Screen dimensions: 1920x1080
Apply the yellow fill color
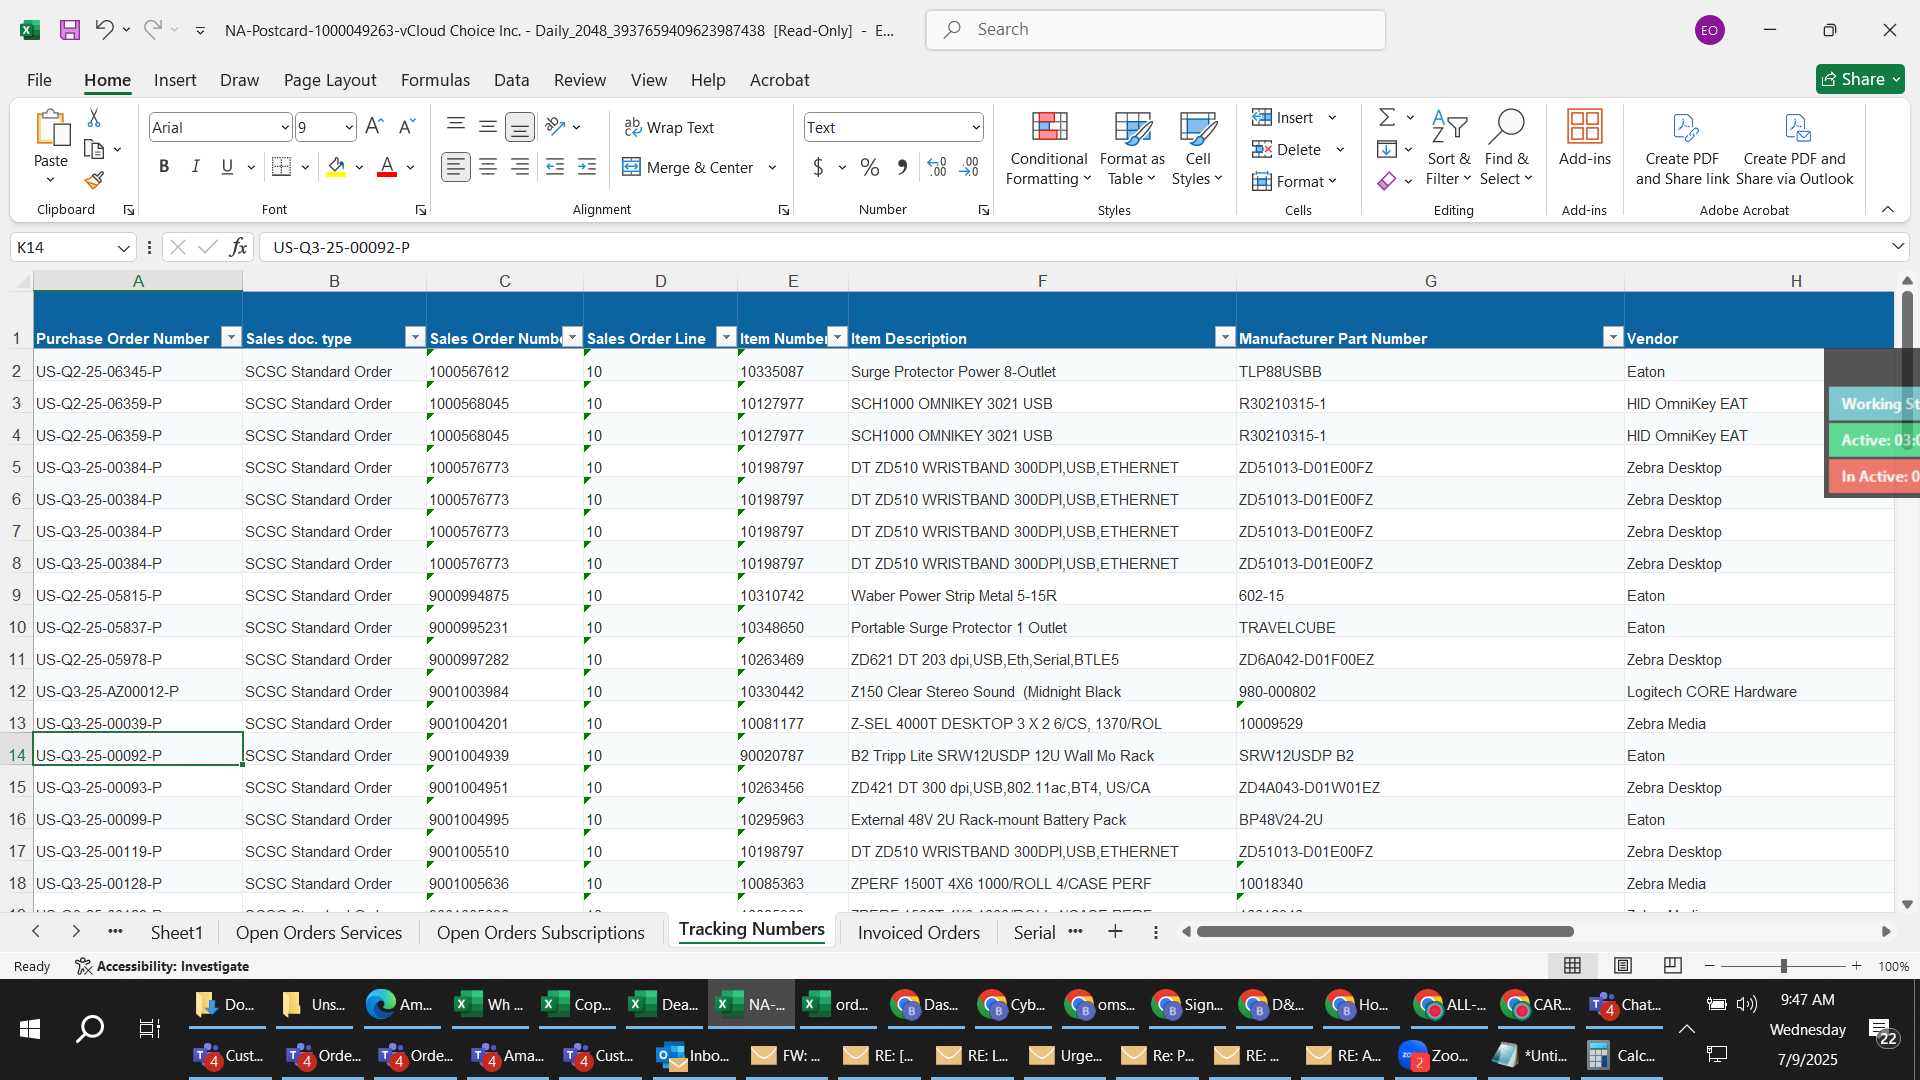[337, 167]
